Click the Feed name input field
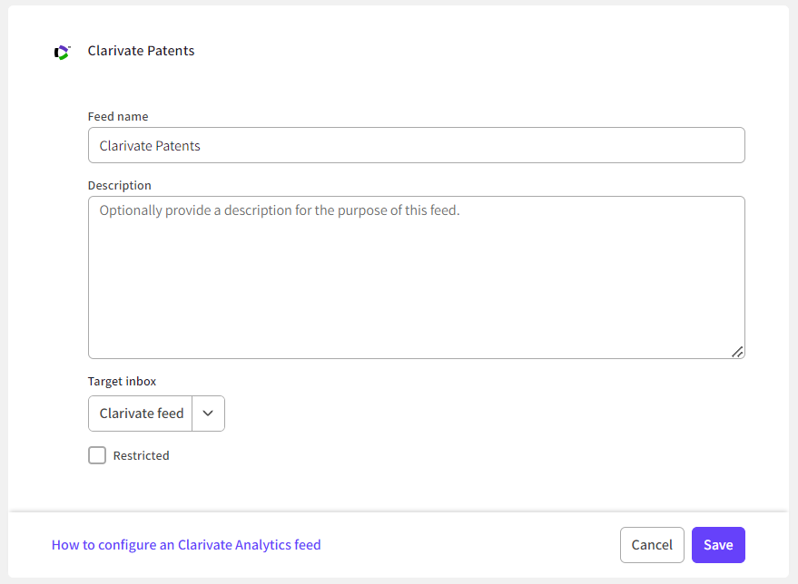The height and width of the screenshot is (584, 798). 416,145
